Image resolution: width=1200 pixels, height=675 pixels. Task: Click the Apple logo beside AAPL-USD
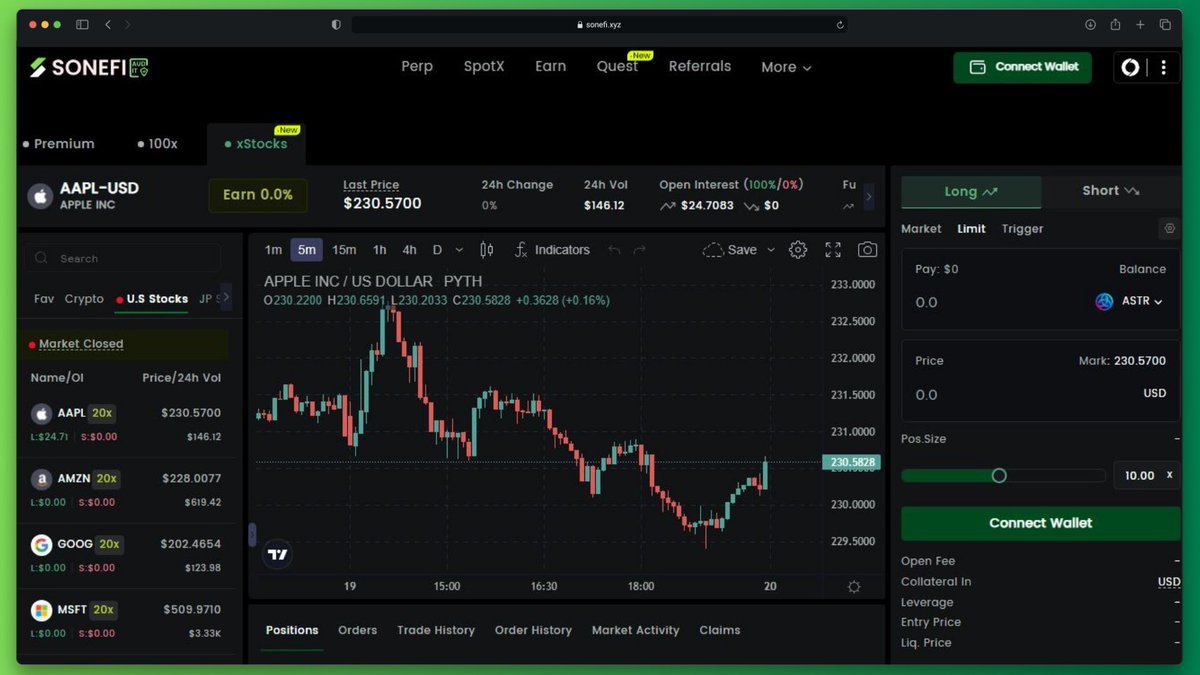[x=39, y=195]
